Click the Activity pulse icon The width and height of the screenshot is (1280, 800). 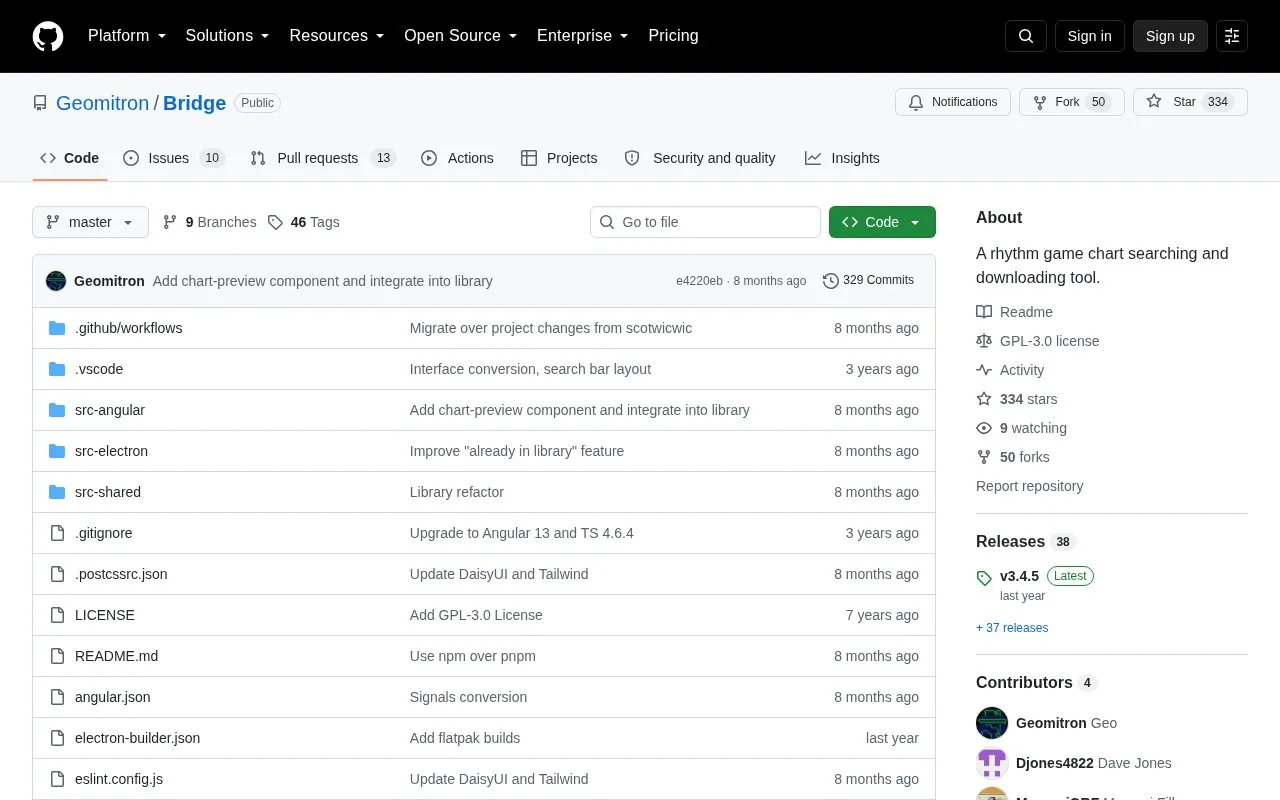(x=984, y=370)
